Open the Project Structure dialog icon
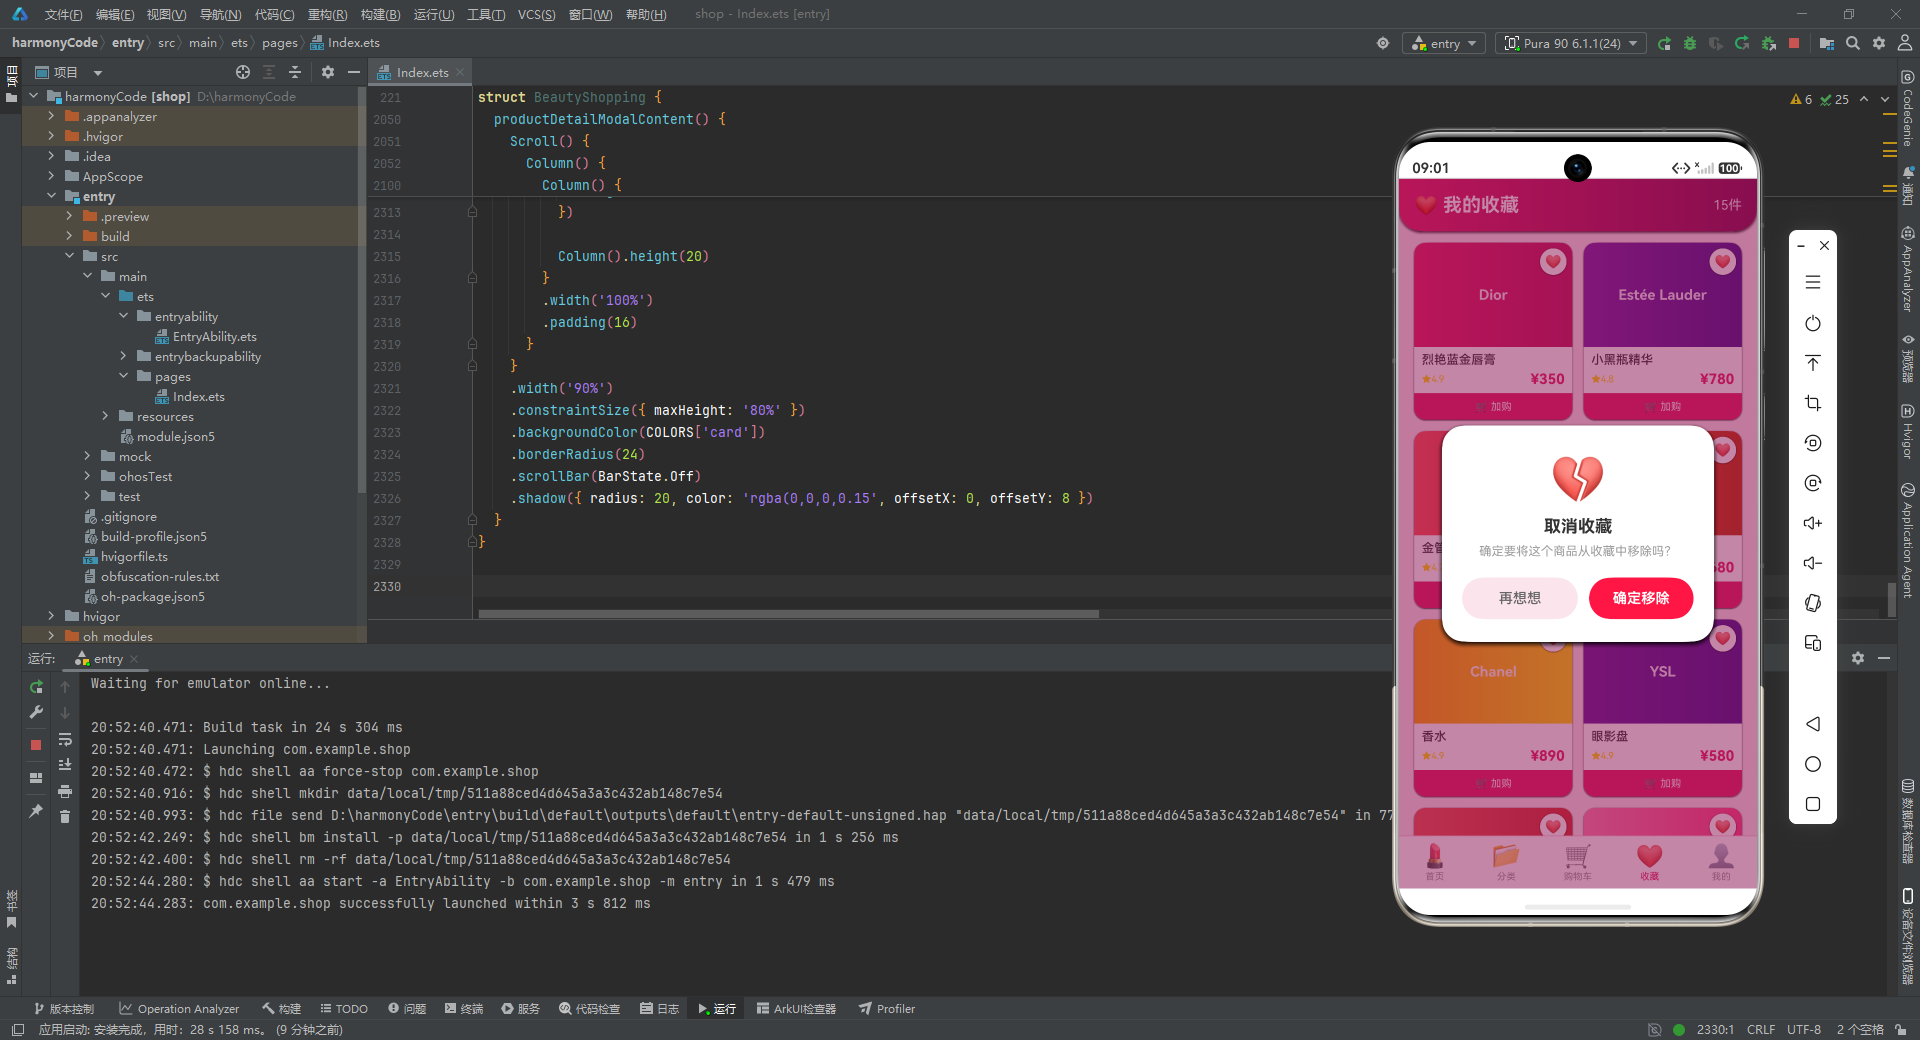This screenshot has width=1920, height=1040. 1827,44
